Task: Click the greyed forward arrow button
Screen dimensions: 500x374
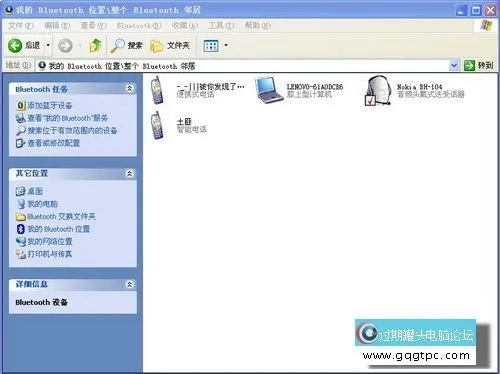Action: (x=65, y=45)
